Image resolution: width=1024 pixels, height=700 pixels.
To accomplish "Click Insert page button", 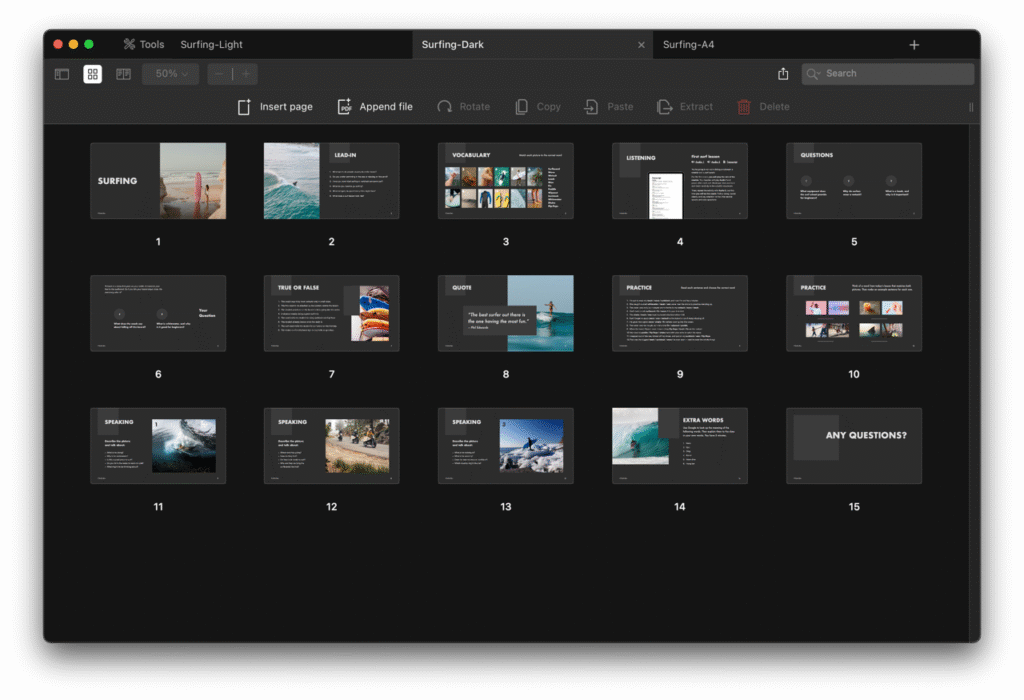I will (275, 107).
